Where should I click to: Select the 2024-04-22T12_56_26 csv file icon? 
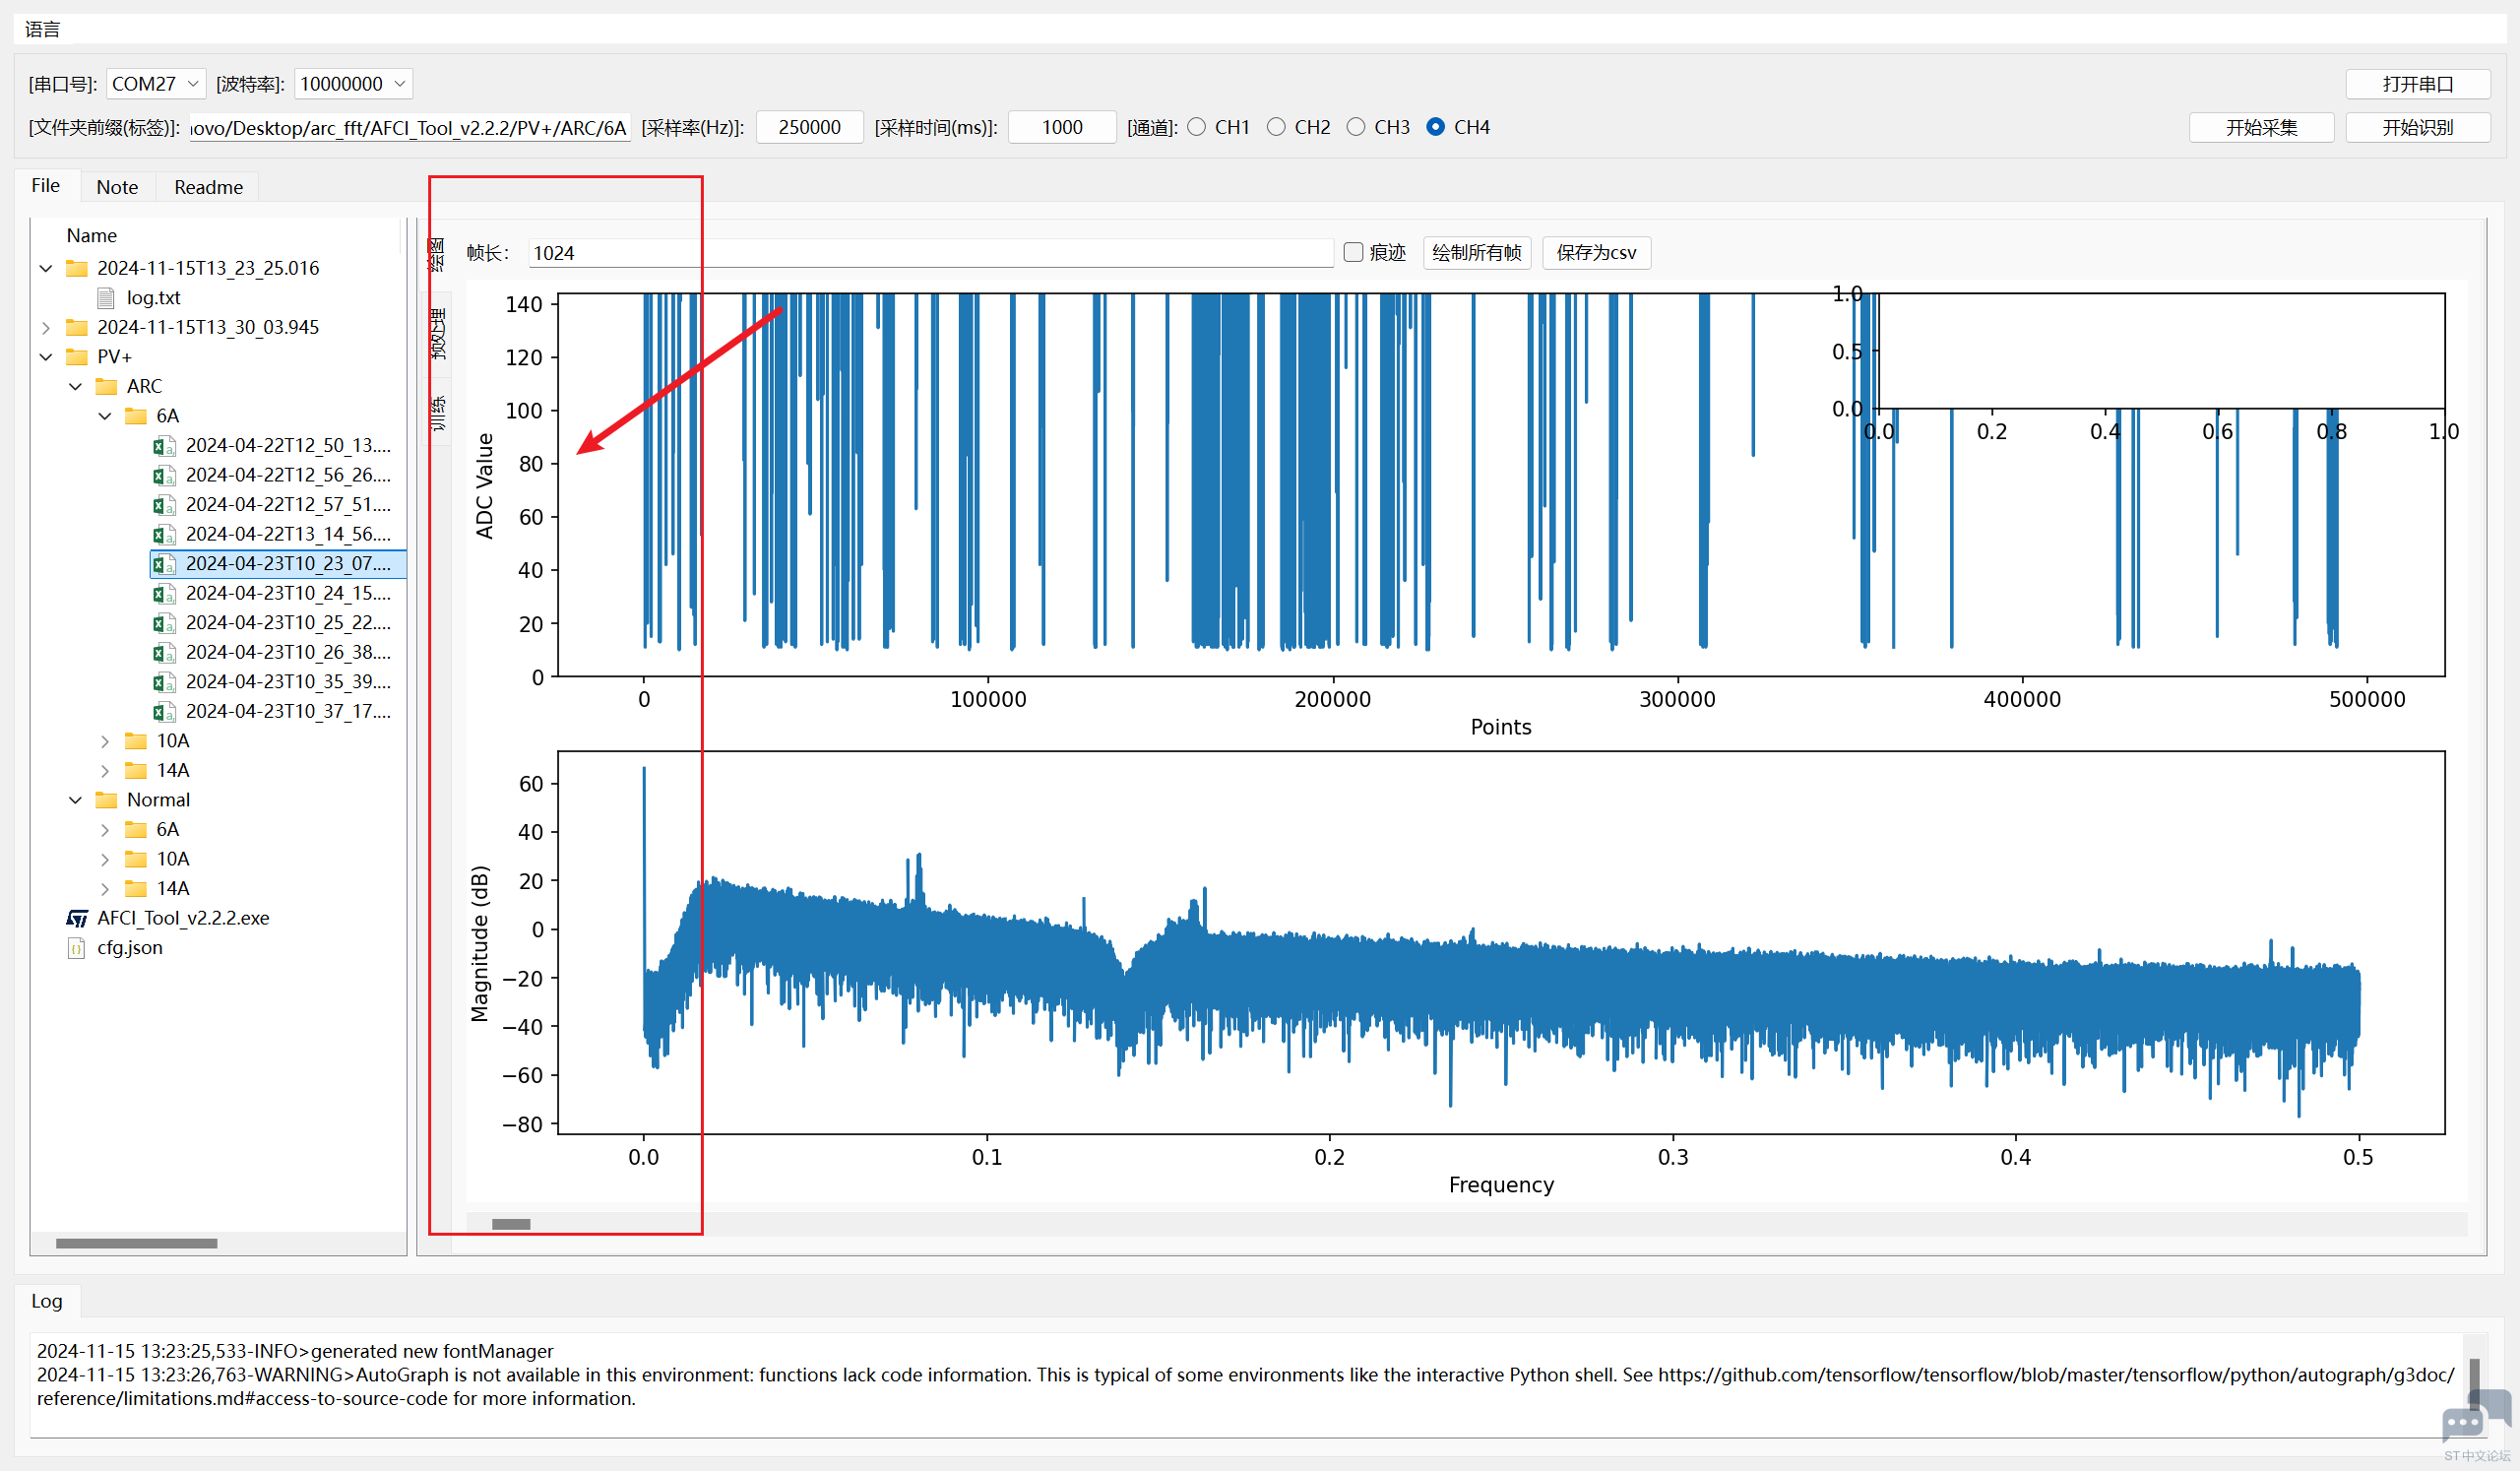(x=164, y=475)
